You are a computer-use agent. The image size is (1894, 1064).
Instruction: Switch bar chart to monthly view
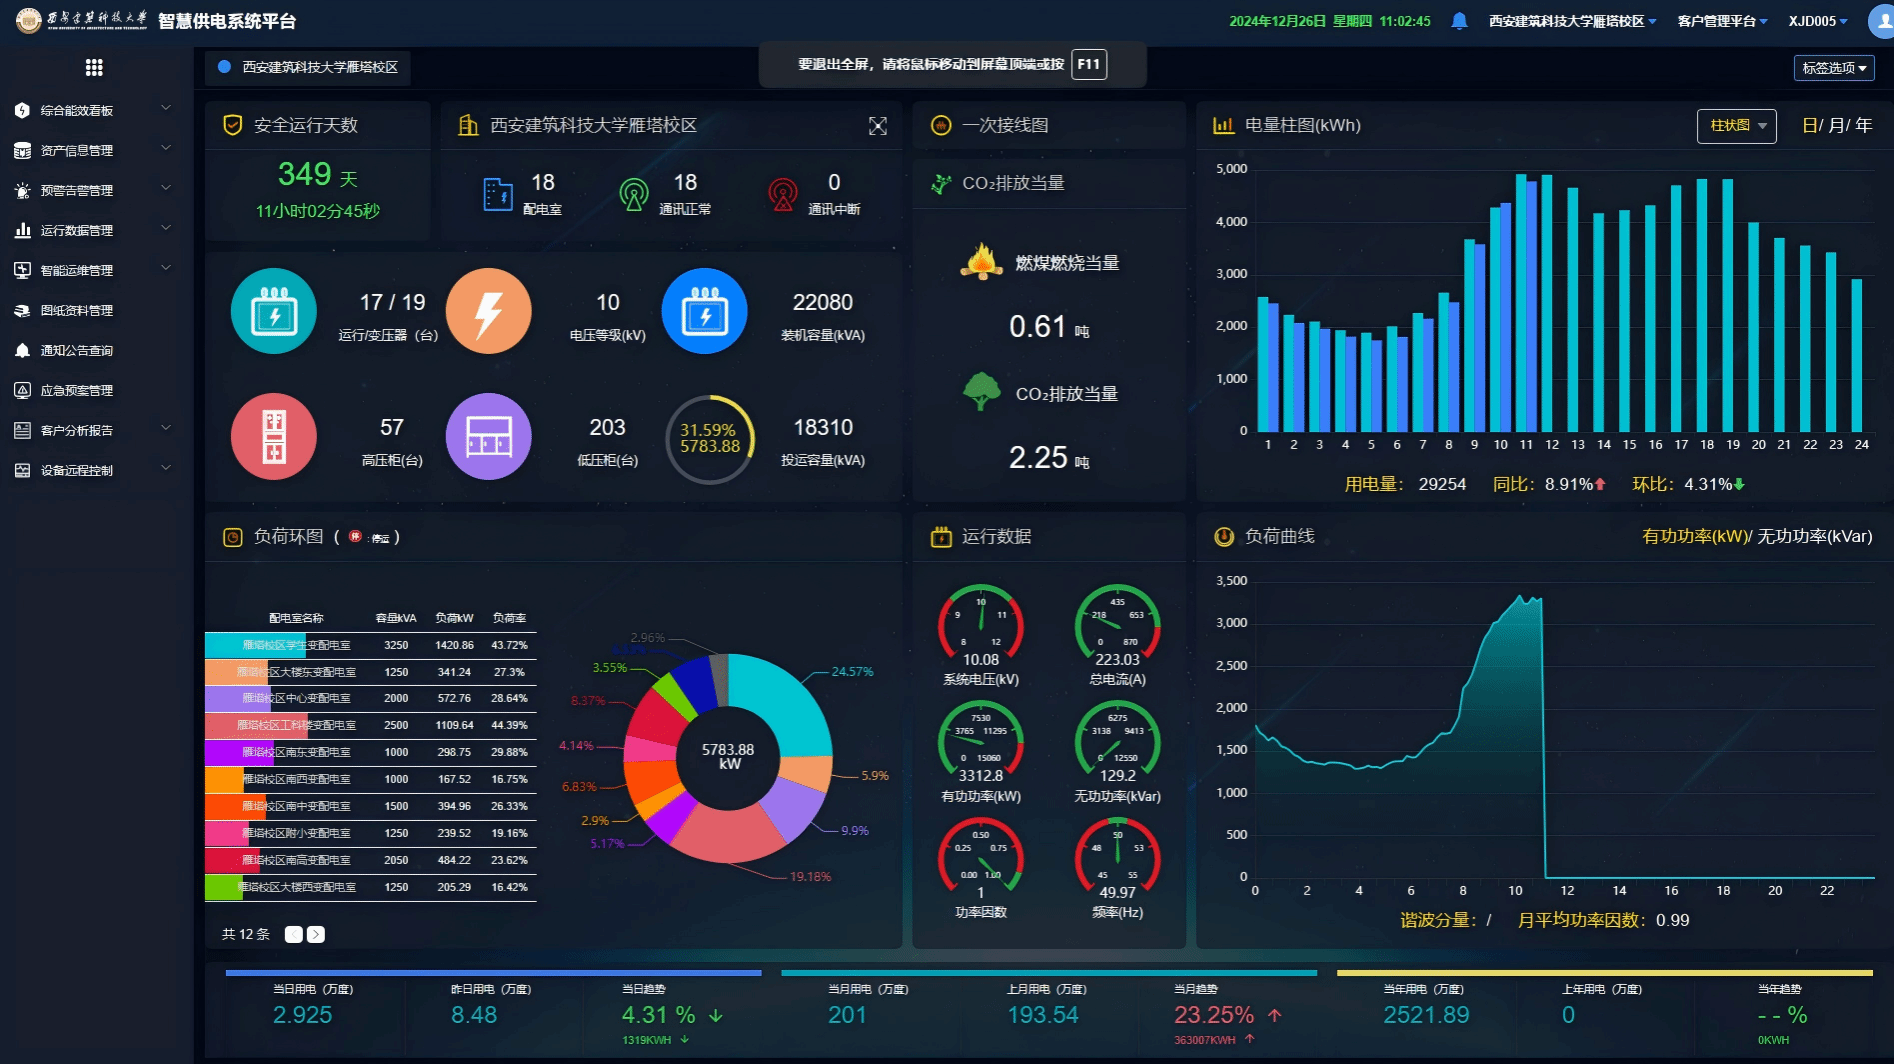coord(1836,126)
